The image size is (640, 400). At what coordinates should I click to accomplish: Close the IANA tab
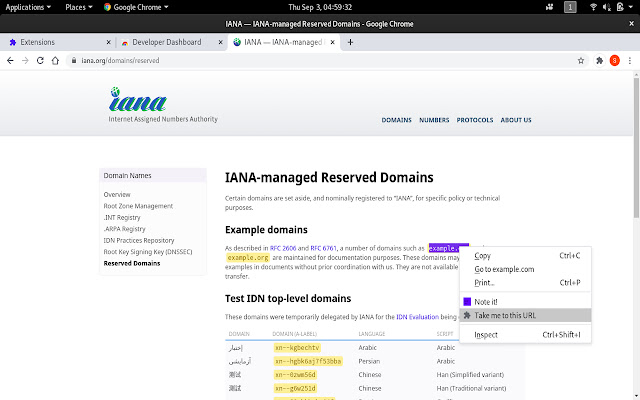tap(333, 42)
